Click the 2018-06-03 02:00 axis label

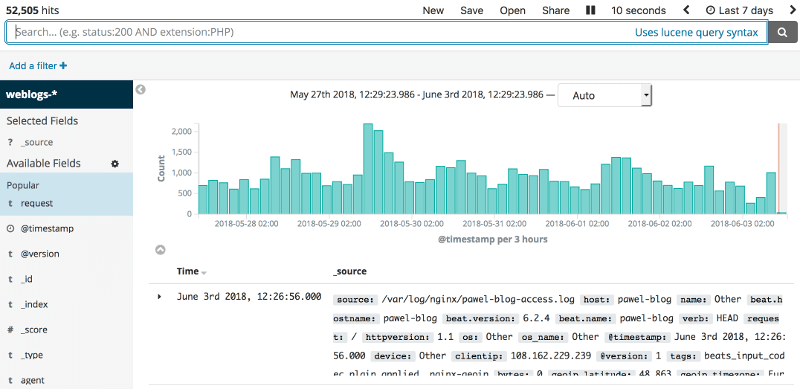[742, 223]
